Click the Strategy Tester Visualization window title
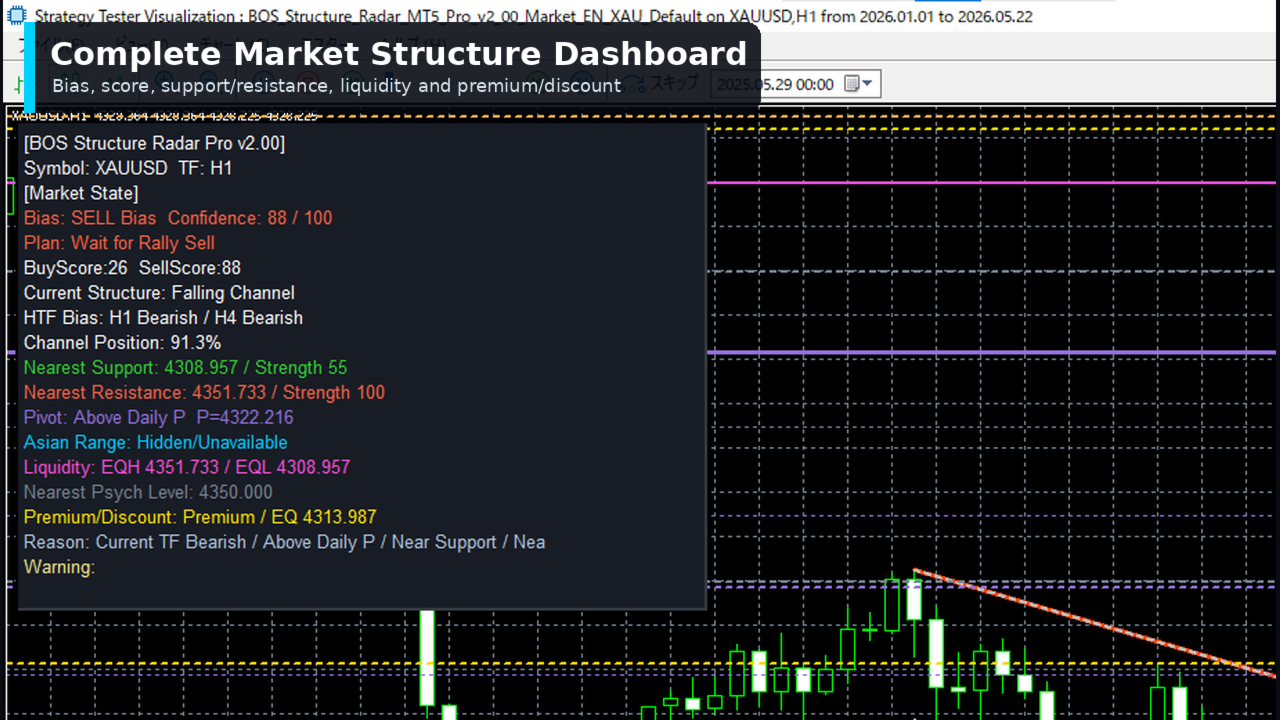 533,17
